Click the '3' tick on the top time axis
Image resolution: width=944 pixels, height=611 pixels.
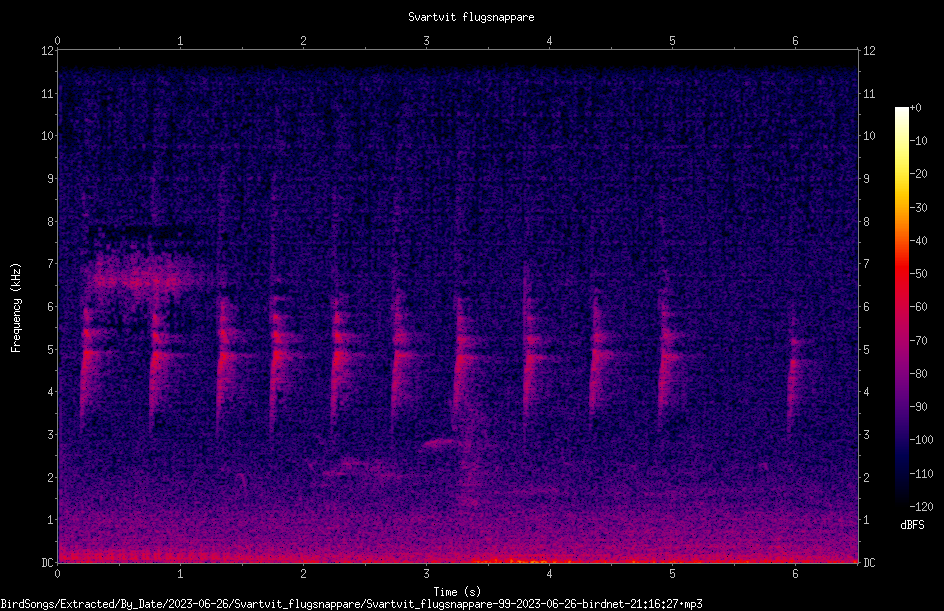[x=426, y=41]
